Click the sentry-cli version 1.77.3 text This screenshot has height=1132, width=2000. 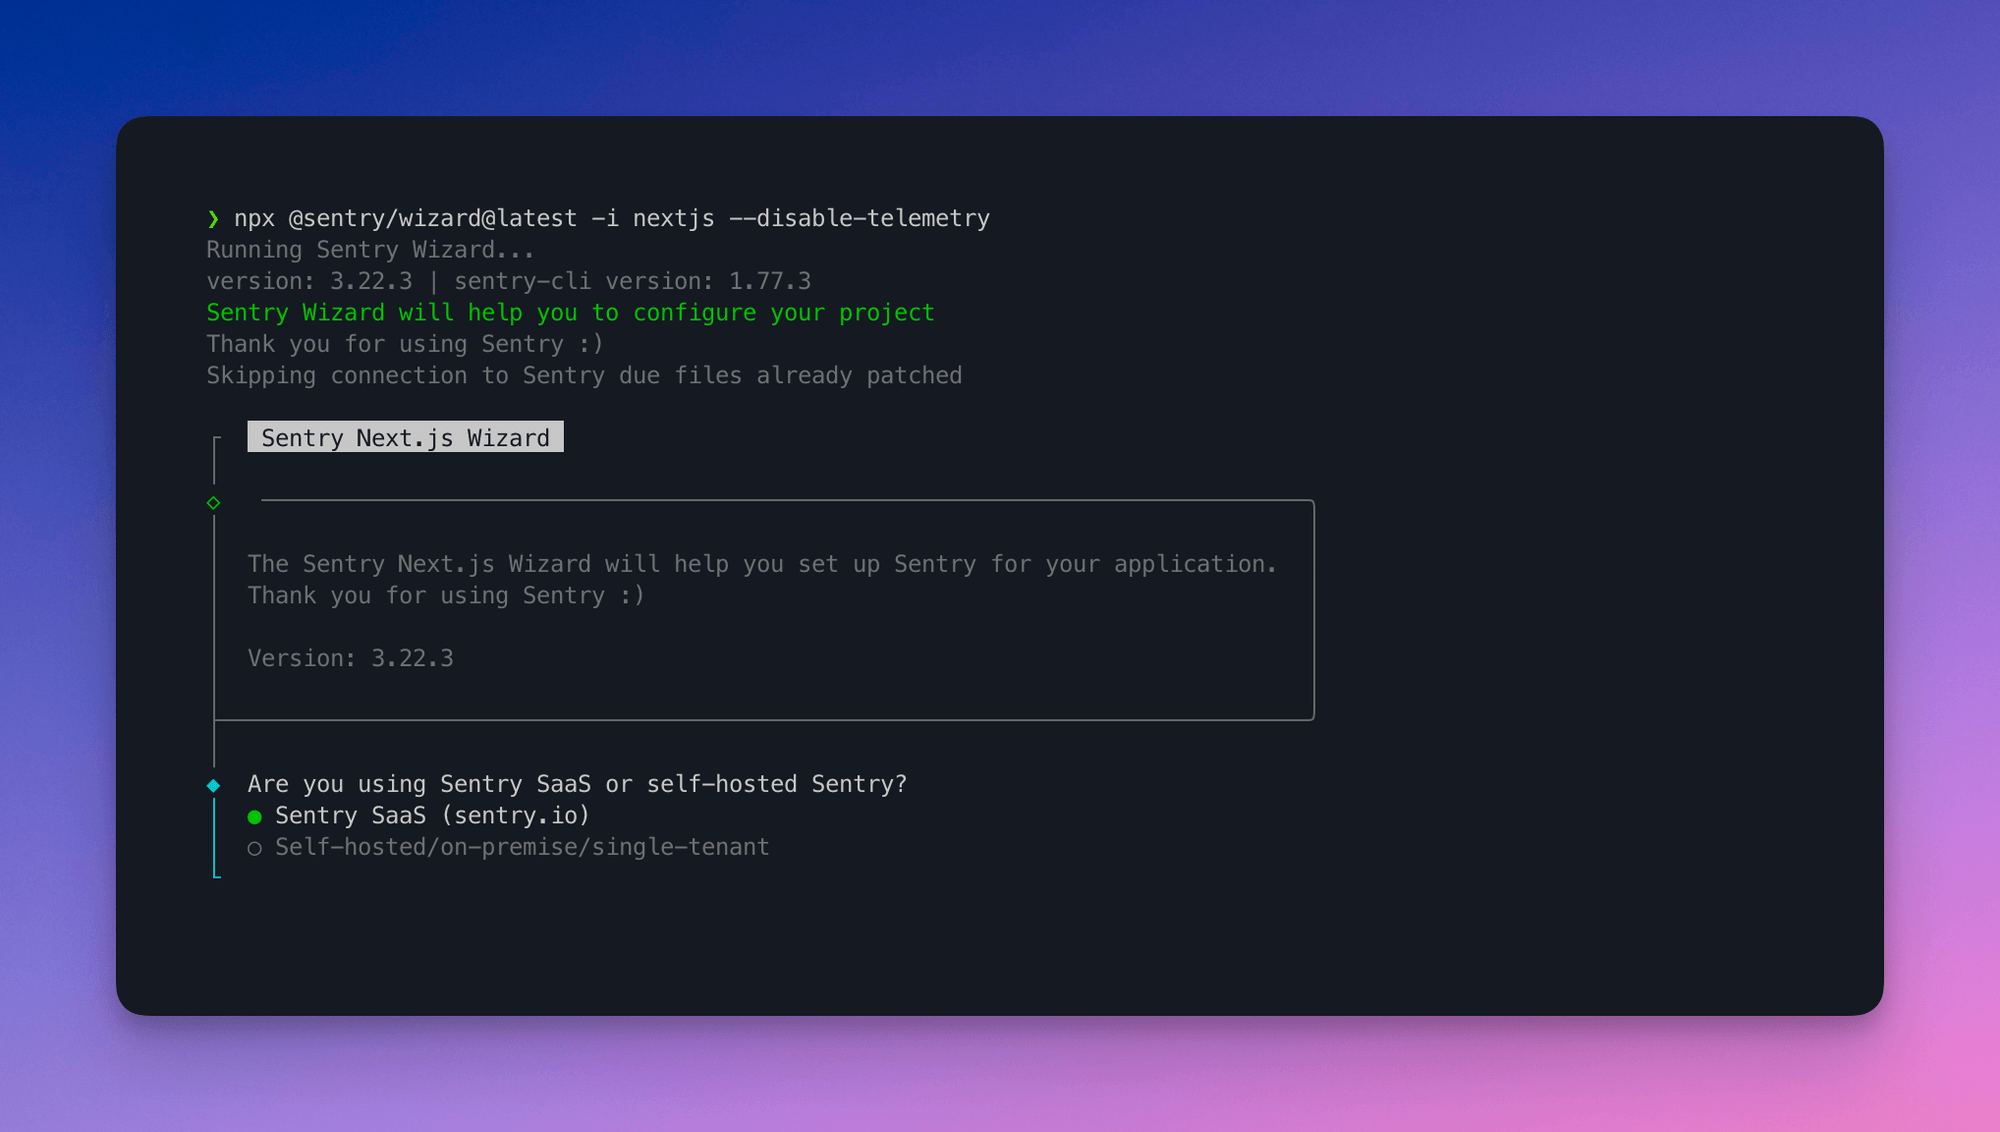click(632, 281)
